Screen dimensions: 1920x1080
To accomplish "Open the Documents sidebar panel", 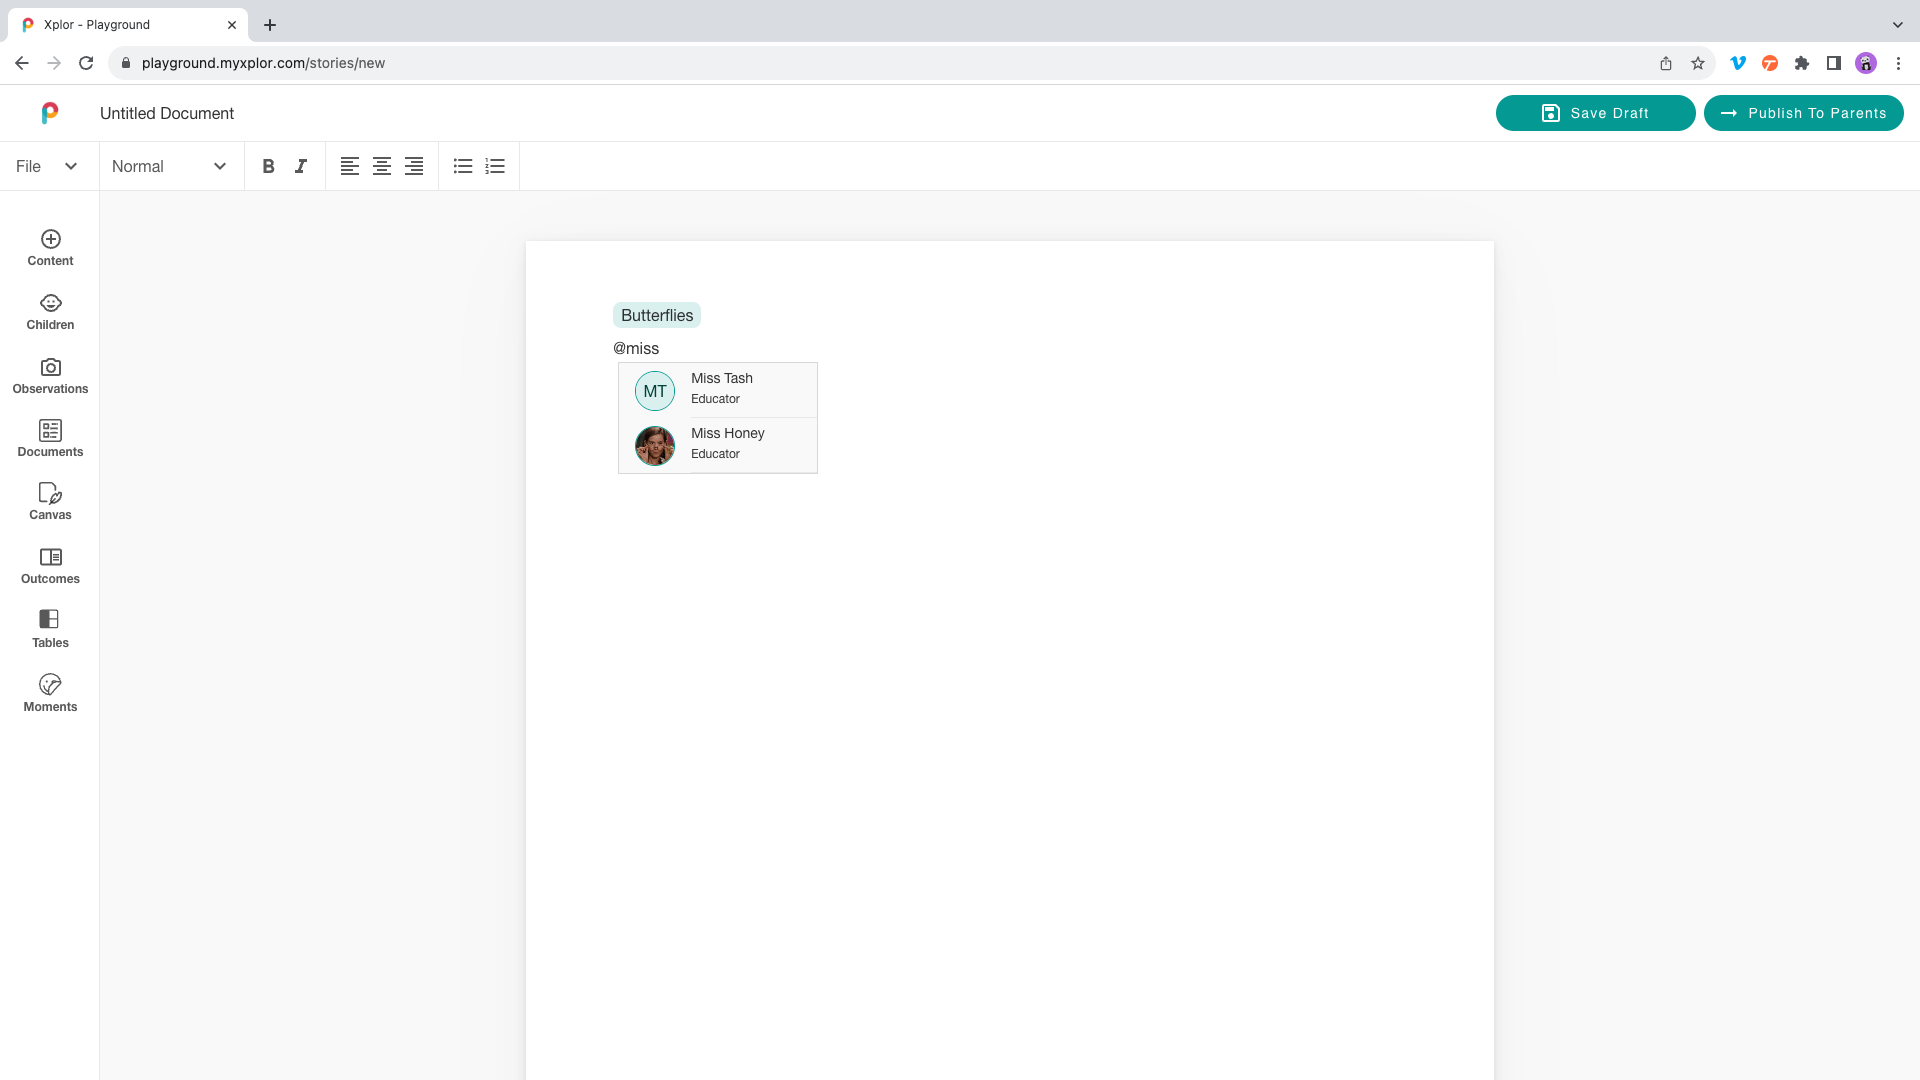I will point(50,439).
